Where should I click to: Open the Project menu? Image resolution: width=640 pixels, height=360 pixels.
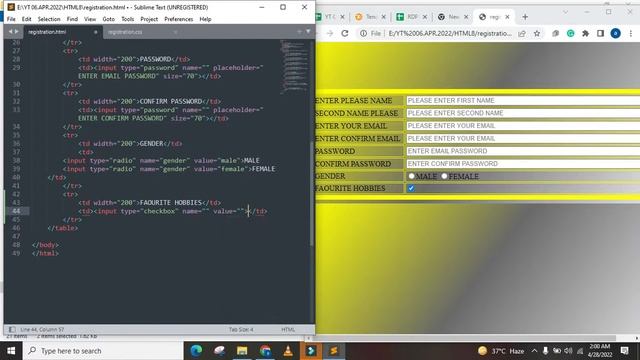pyautogui.click(x=149, y=19)
